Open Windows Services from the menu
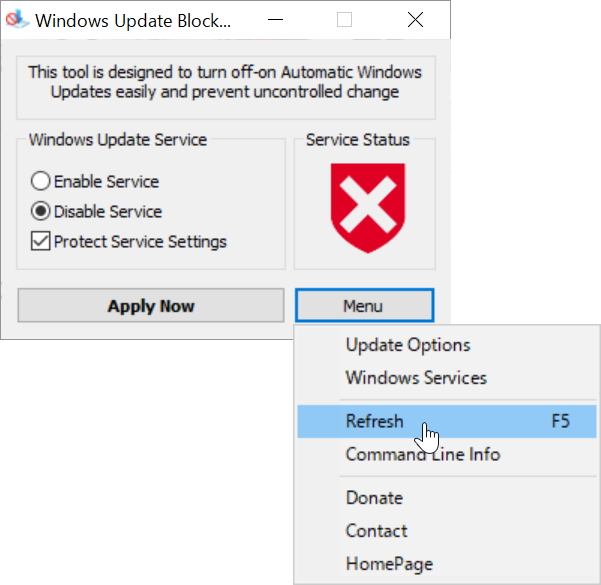Image resolution: width=601 pixels, height=585 pixels. 416,378
